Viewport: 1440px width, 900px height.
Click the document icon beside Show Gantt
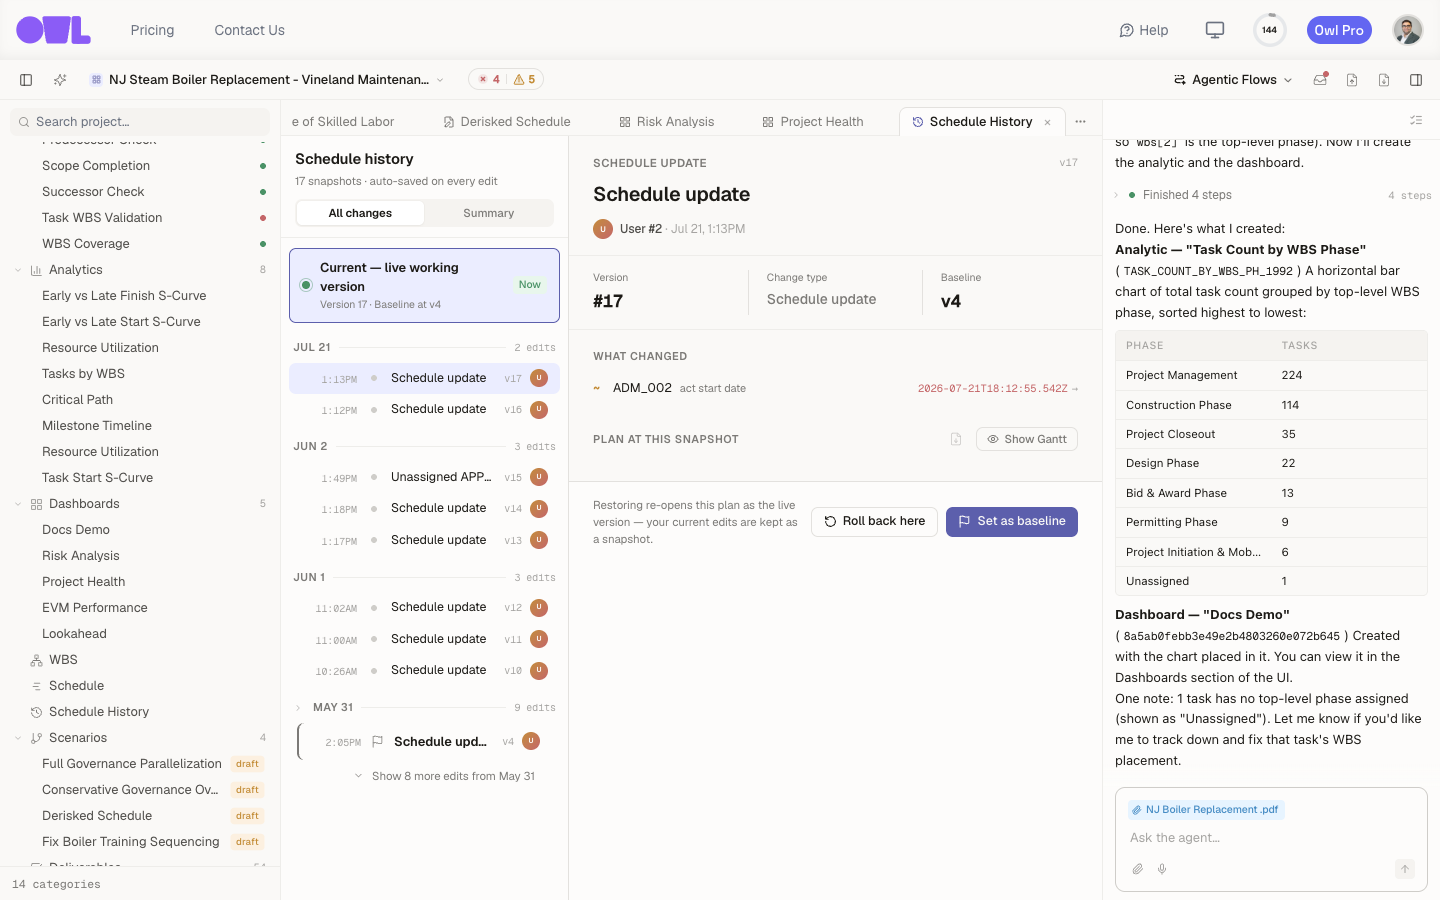pos(956,439)
